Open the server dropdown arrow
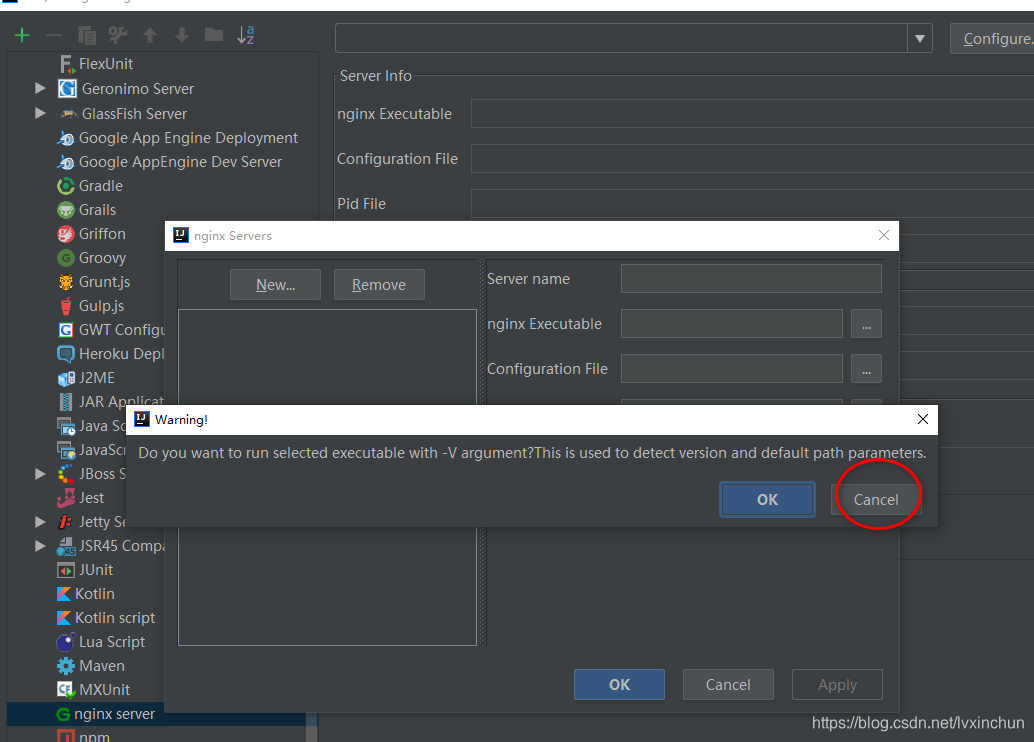The width and height of the screenshot is (1034, 742). coord(920,38)
